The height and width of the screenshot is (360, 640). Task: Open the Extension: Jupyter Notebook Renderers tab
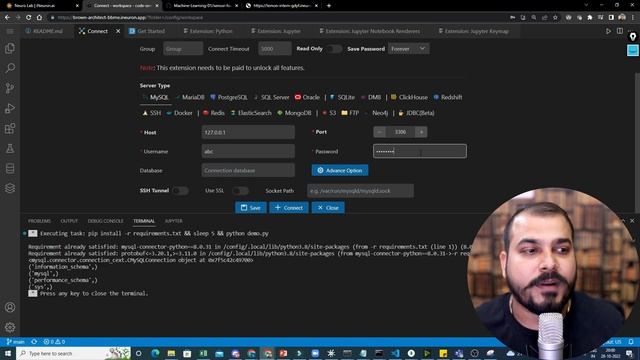(x=370, y=31)
